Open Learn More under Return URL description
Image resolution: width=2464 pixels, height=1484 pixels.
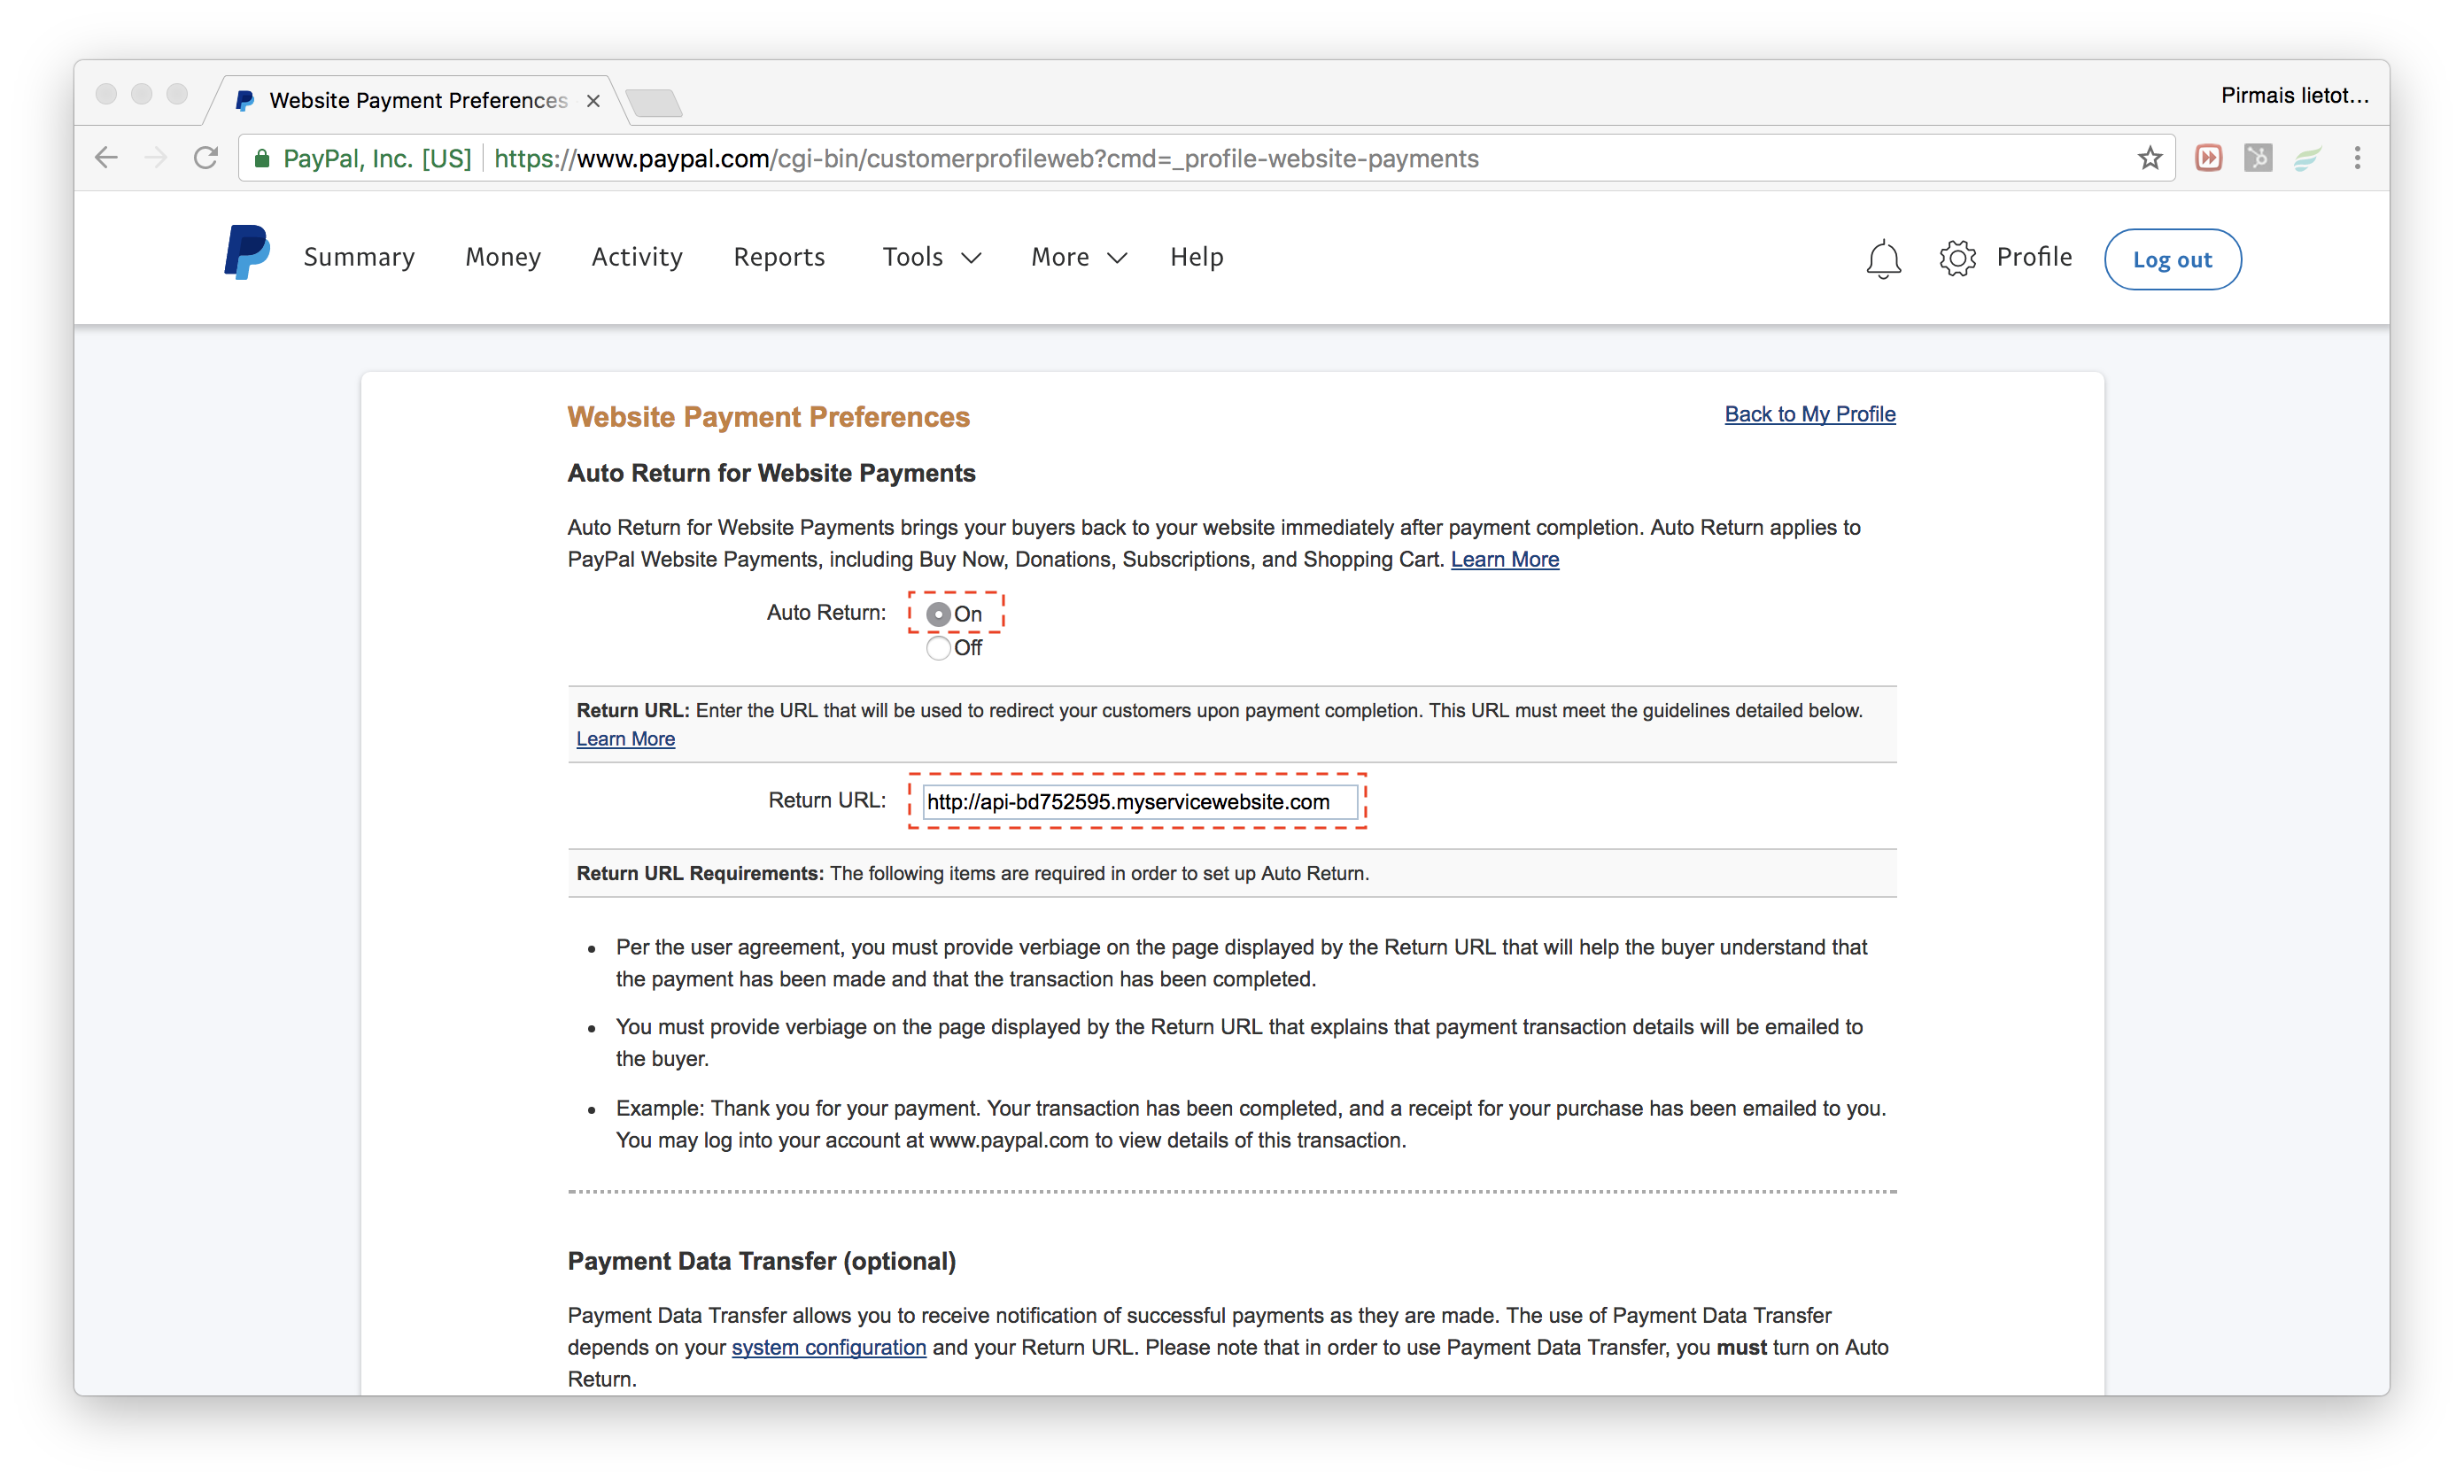pyautogui.click(x=626, y=739)
